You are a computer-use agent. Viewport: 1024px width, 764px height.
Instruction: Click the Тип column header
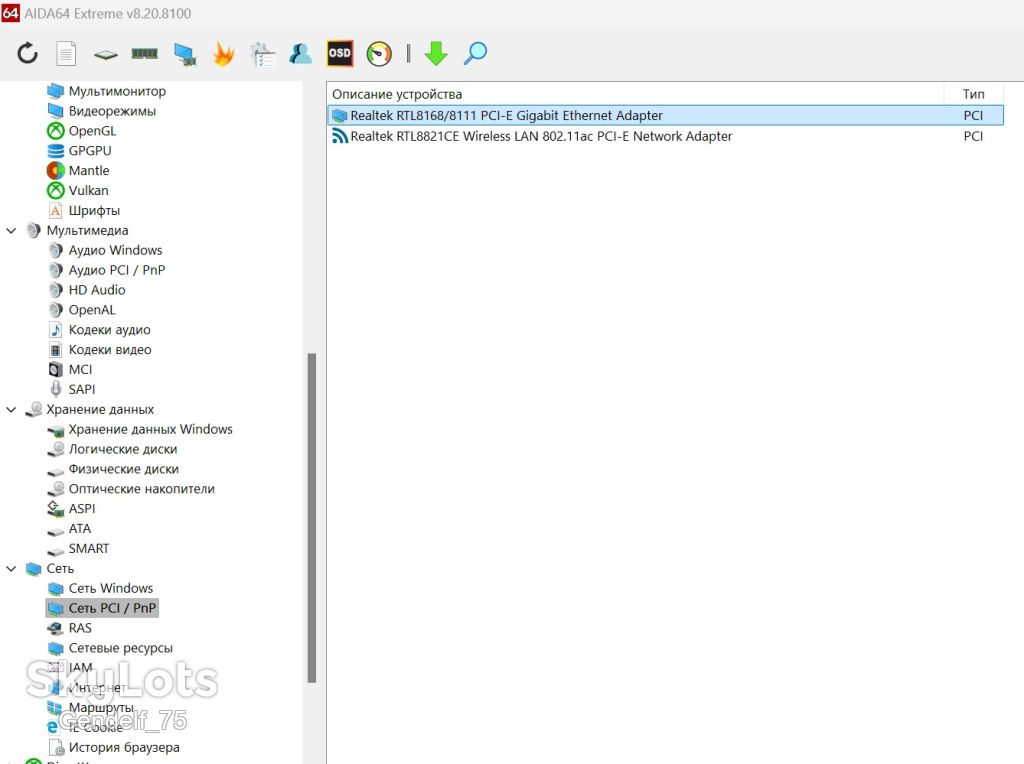[974, 94]
